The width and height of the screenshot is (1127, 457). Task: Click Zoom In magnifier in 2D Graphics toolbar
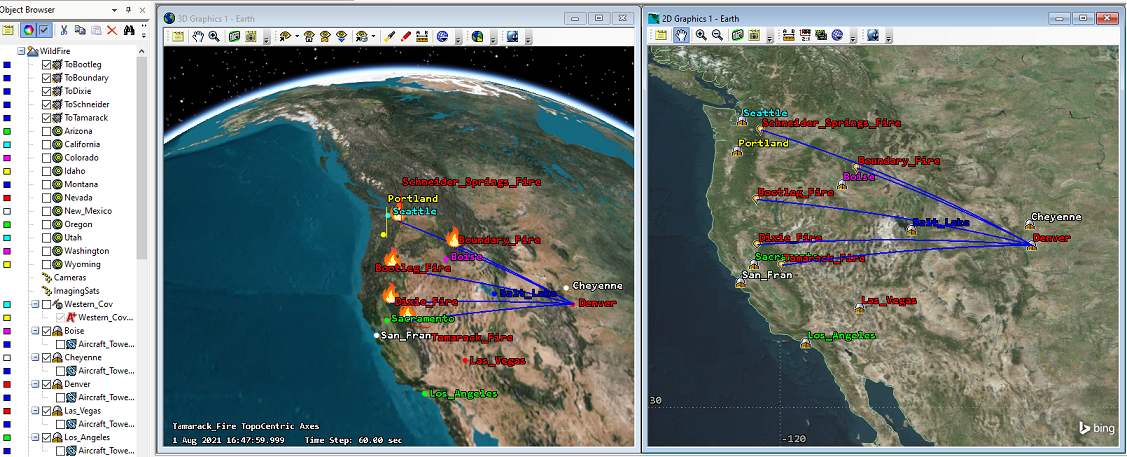click(701, 35)
